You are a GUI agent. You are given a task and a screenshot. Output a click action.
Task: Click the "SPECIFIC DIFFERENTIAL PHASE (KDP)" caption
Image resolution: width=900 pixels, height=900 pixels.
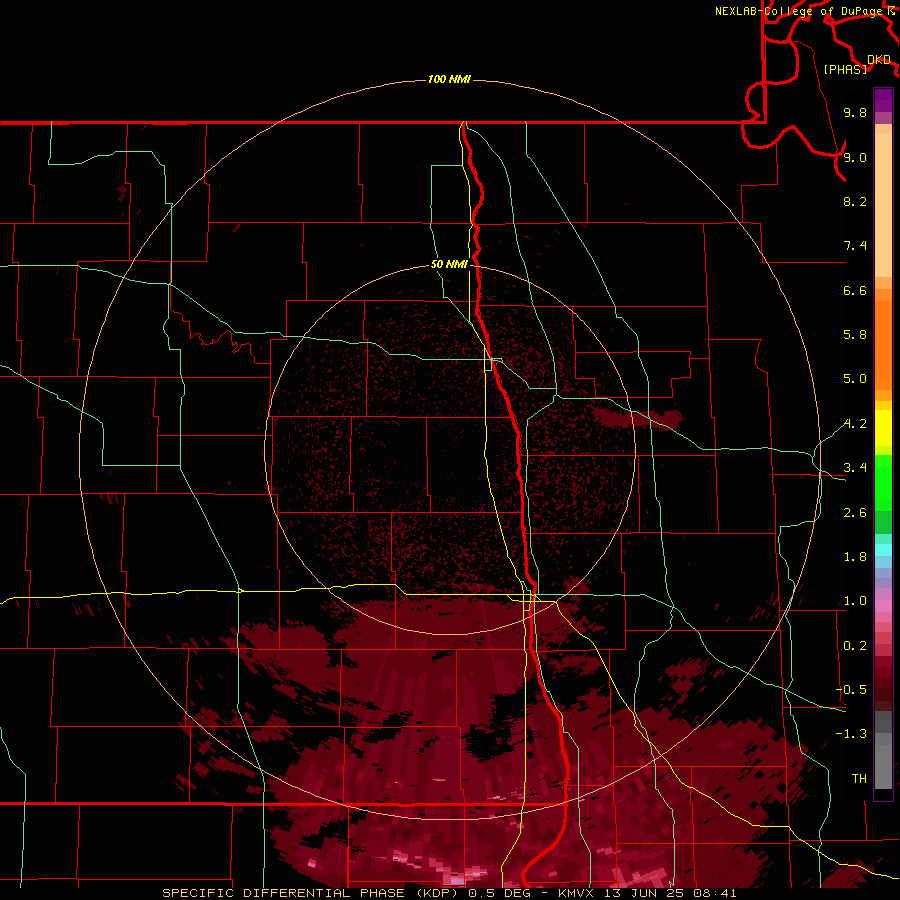coord(312,893)
